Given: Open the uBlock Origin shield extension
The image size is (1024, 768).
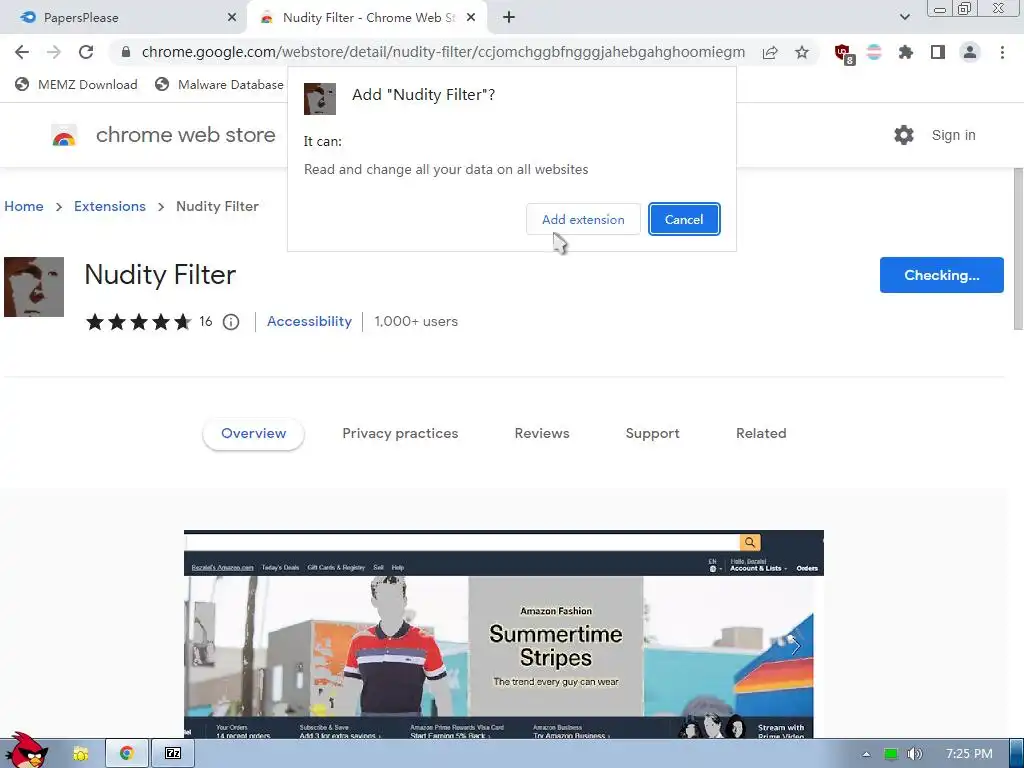Looking at the screenshot, I should 844,54.
